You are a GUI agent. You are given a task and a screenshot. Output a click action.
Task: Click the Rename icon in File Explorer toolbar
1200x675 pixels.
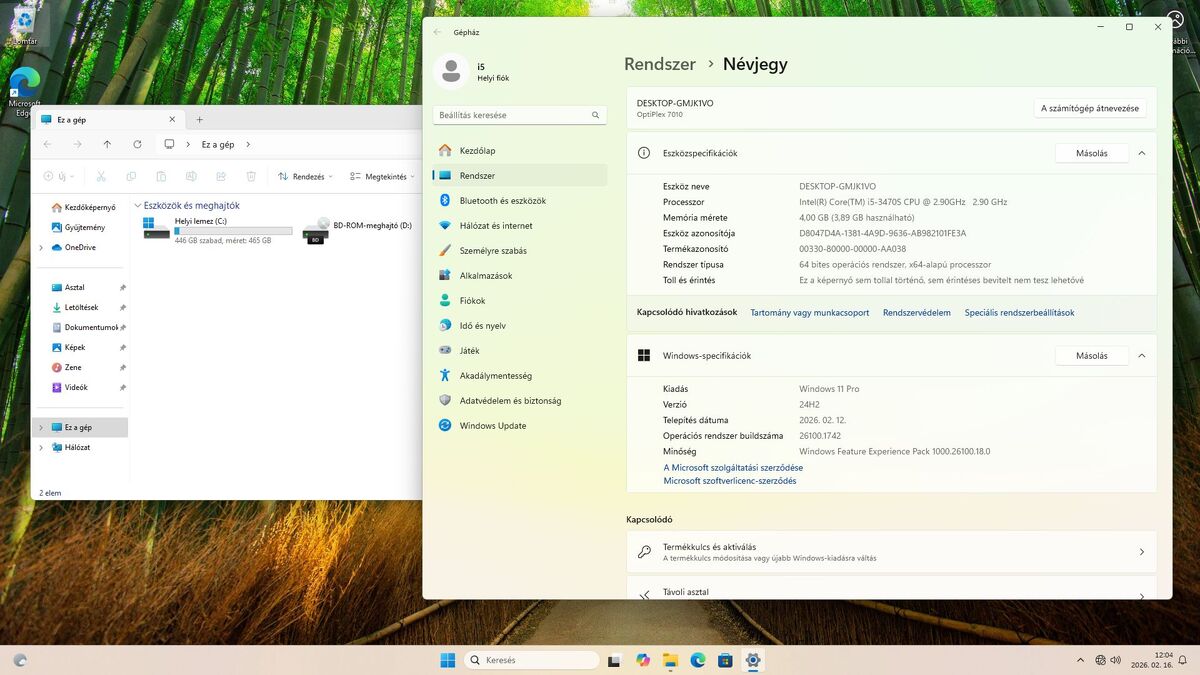click(x=191, y=176)
